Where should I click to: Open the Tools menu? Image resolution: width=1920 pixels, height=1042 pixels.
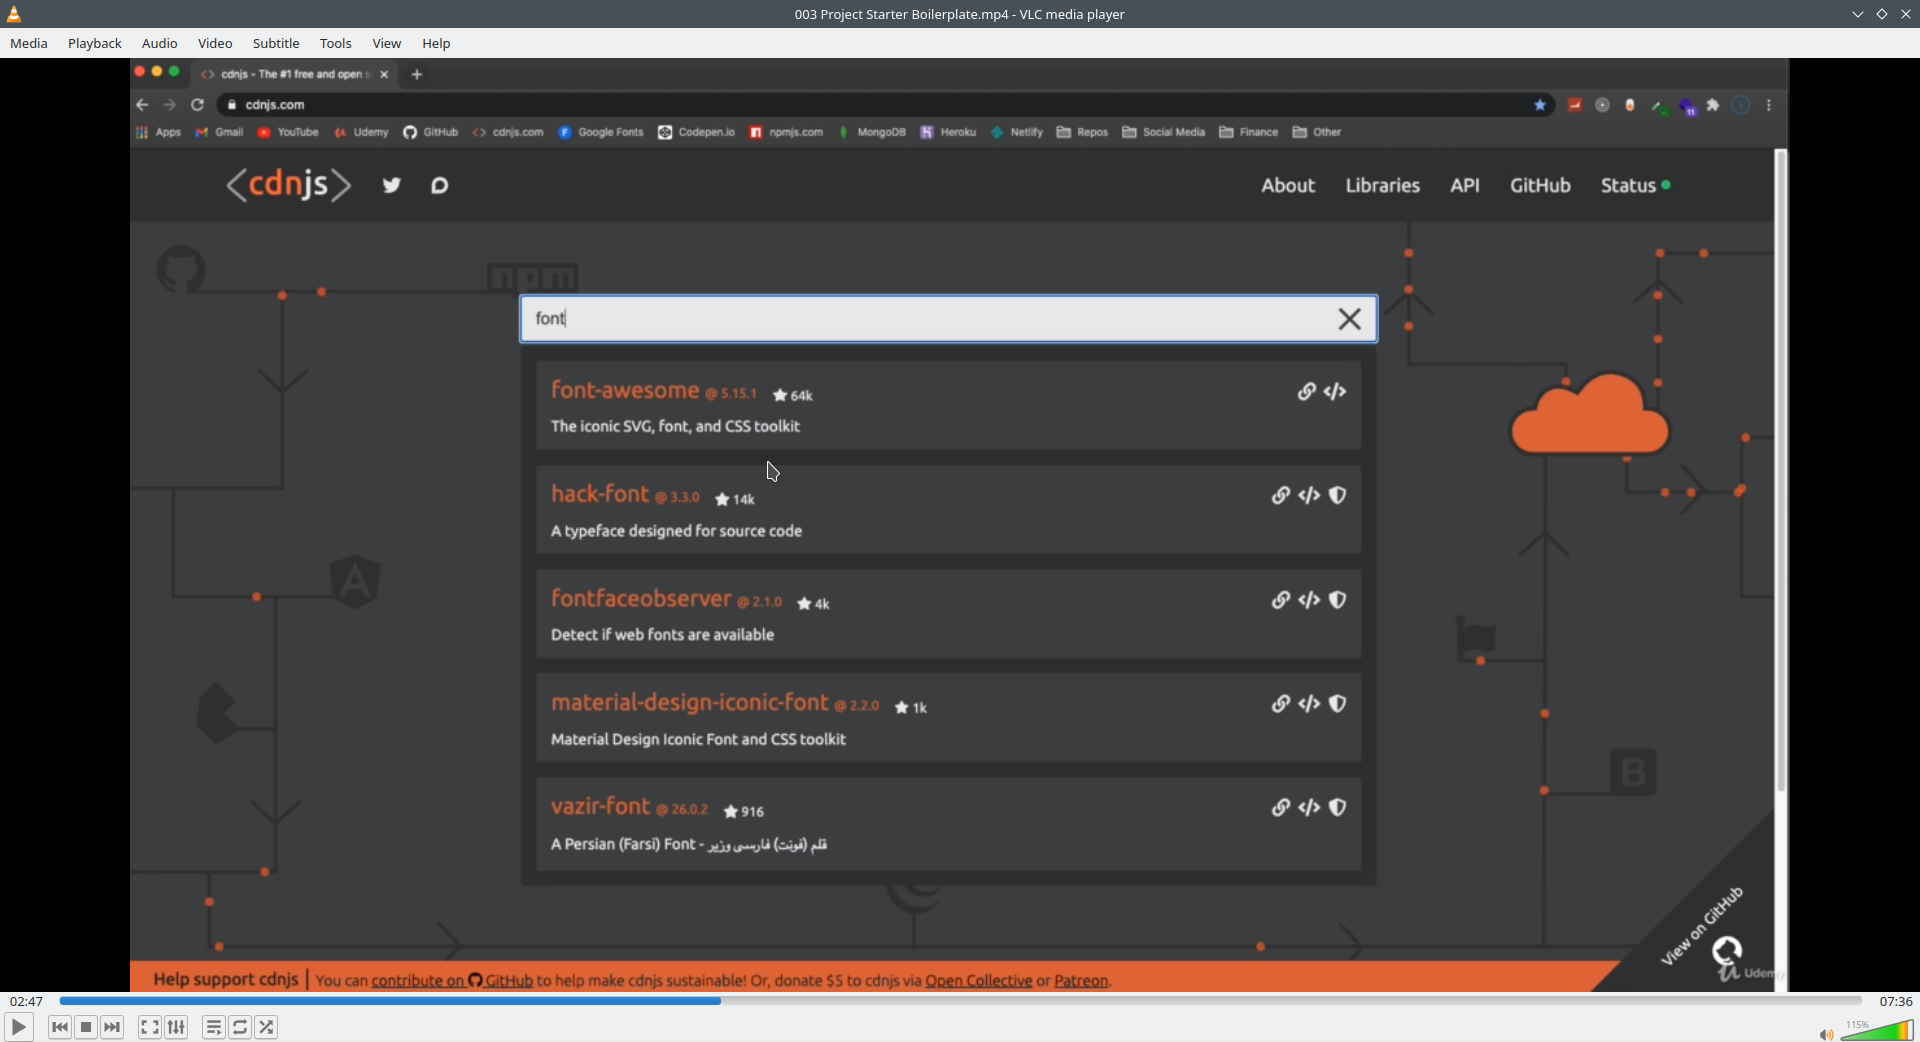click(336, 43)
